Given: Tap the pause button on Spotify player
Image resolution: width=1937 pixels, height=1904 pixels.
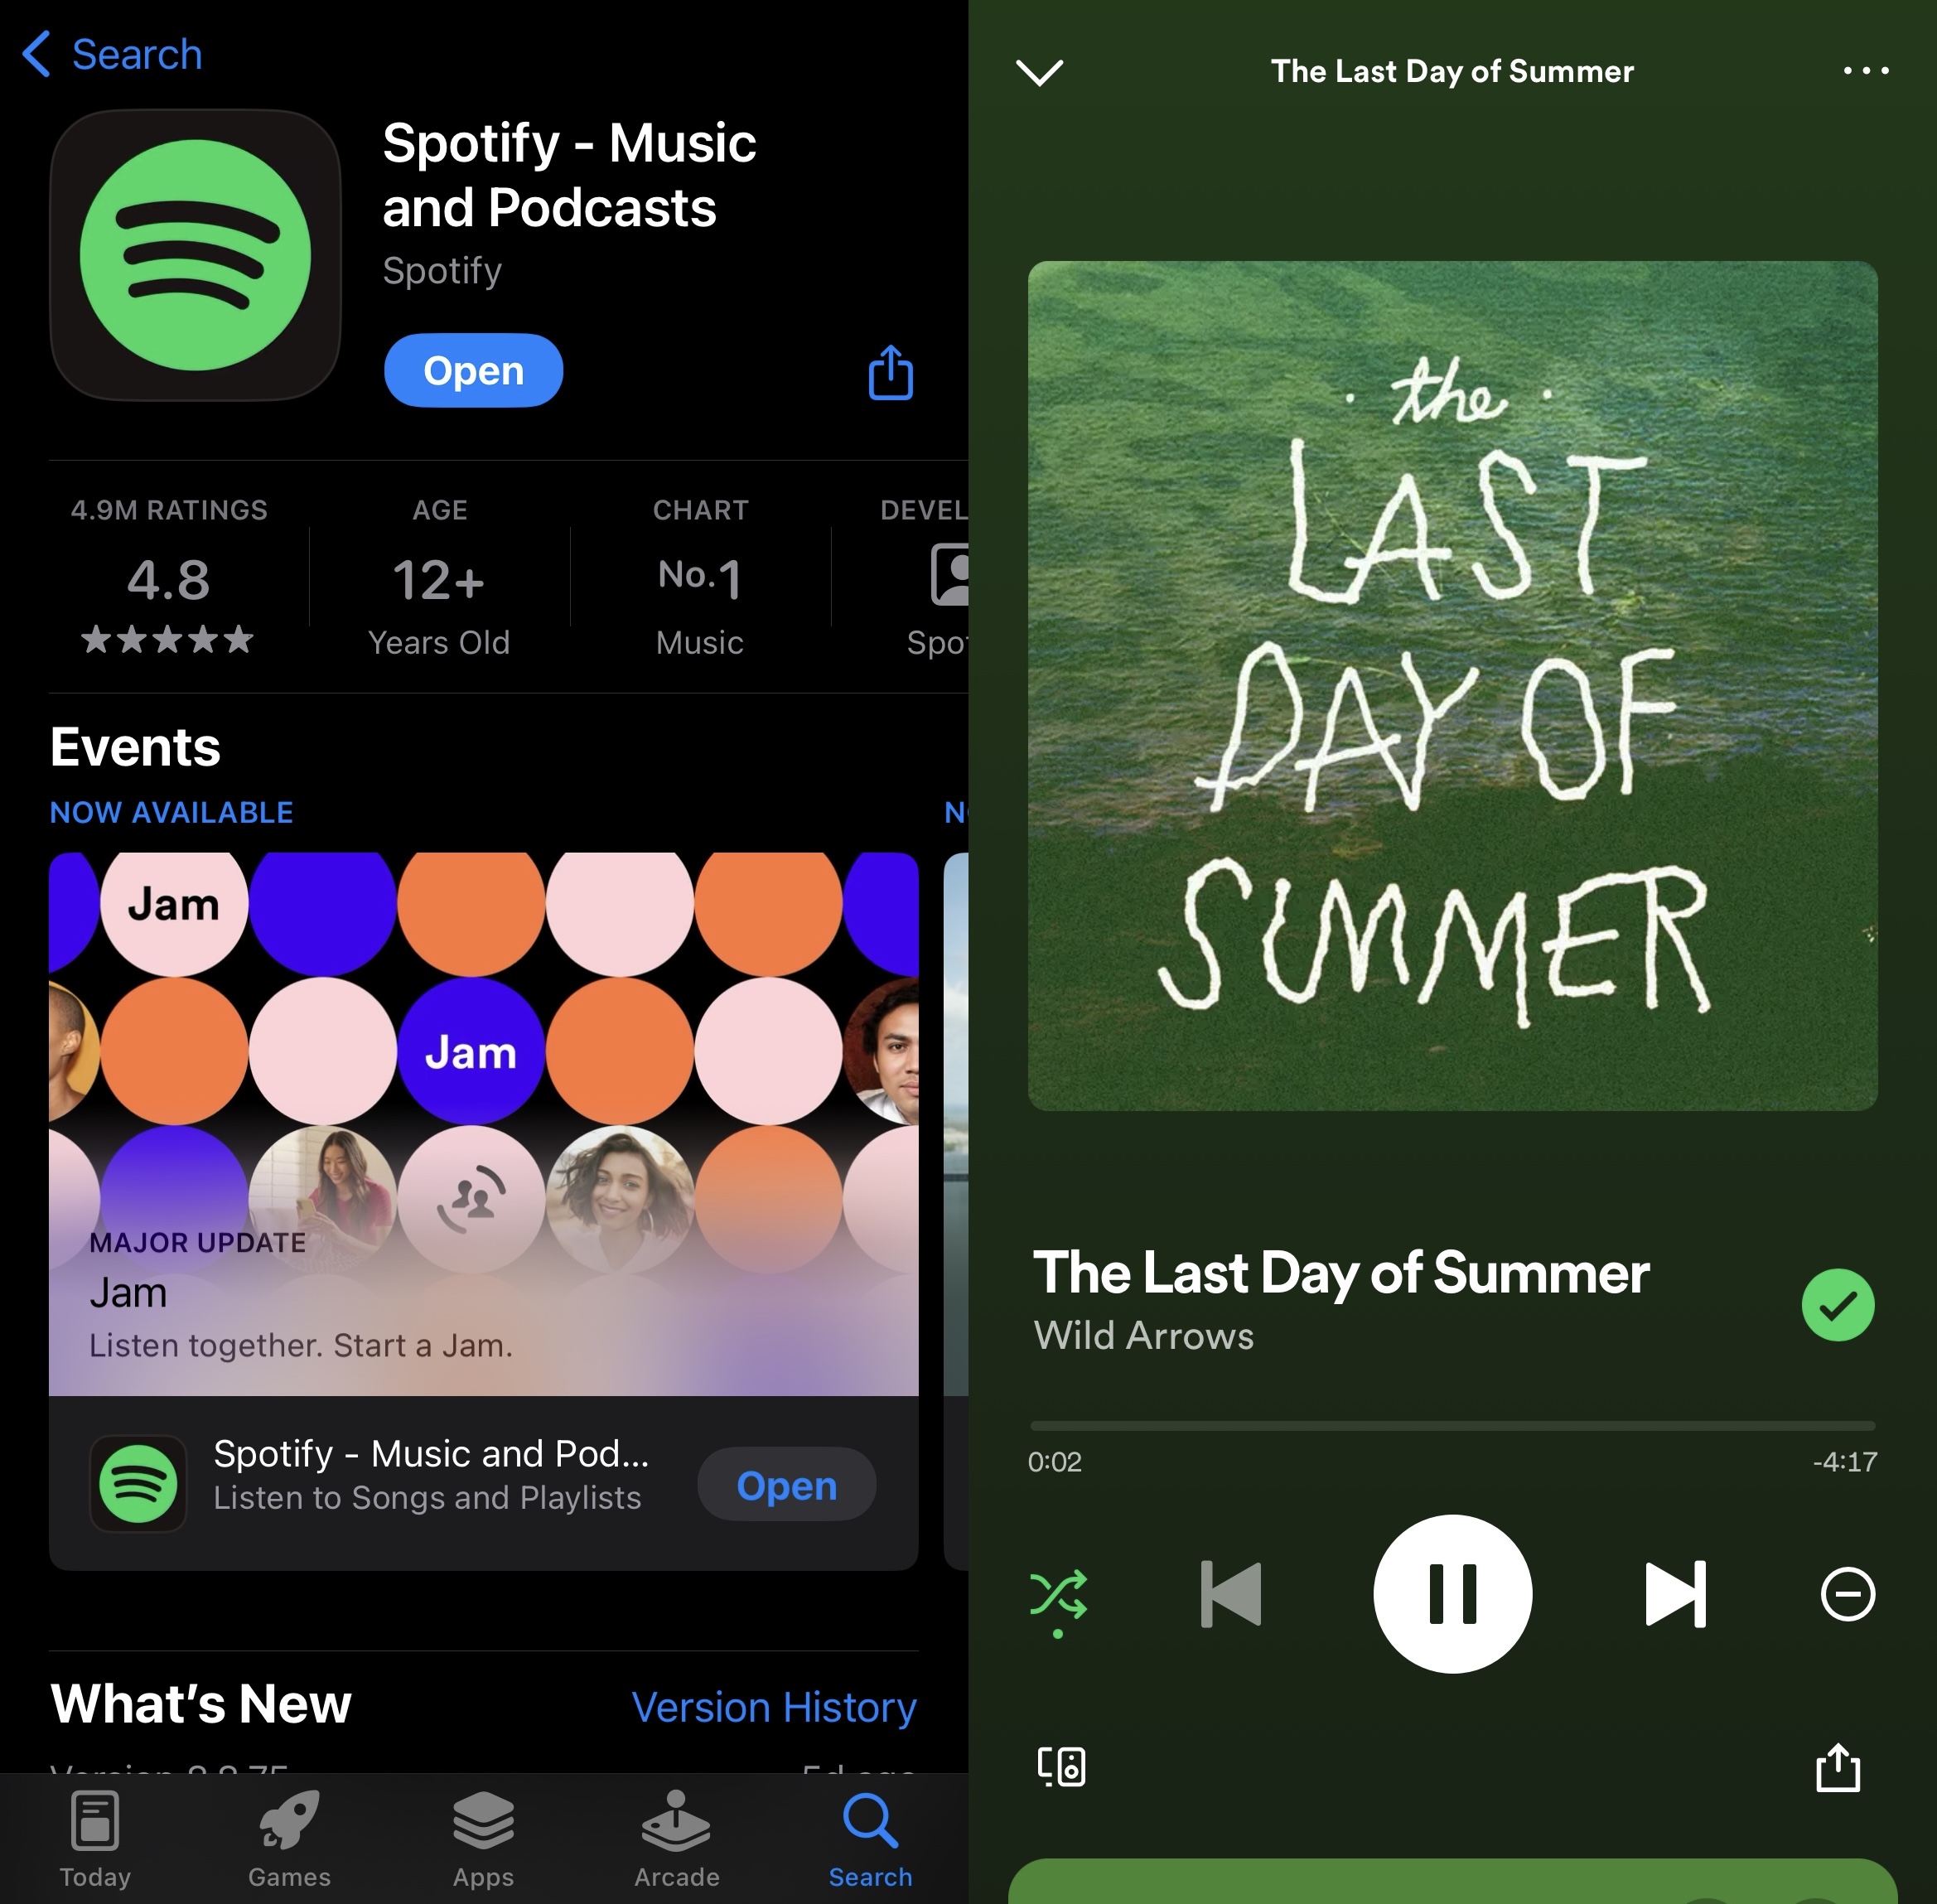Looking at the screenshot, I should 1451,1590.
